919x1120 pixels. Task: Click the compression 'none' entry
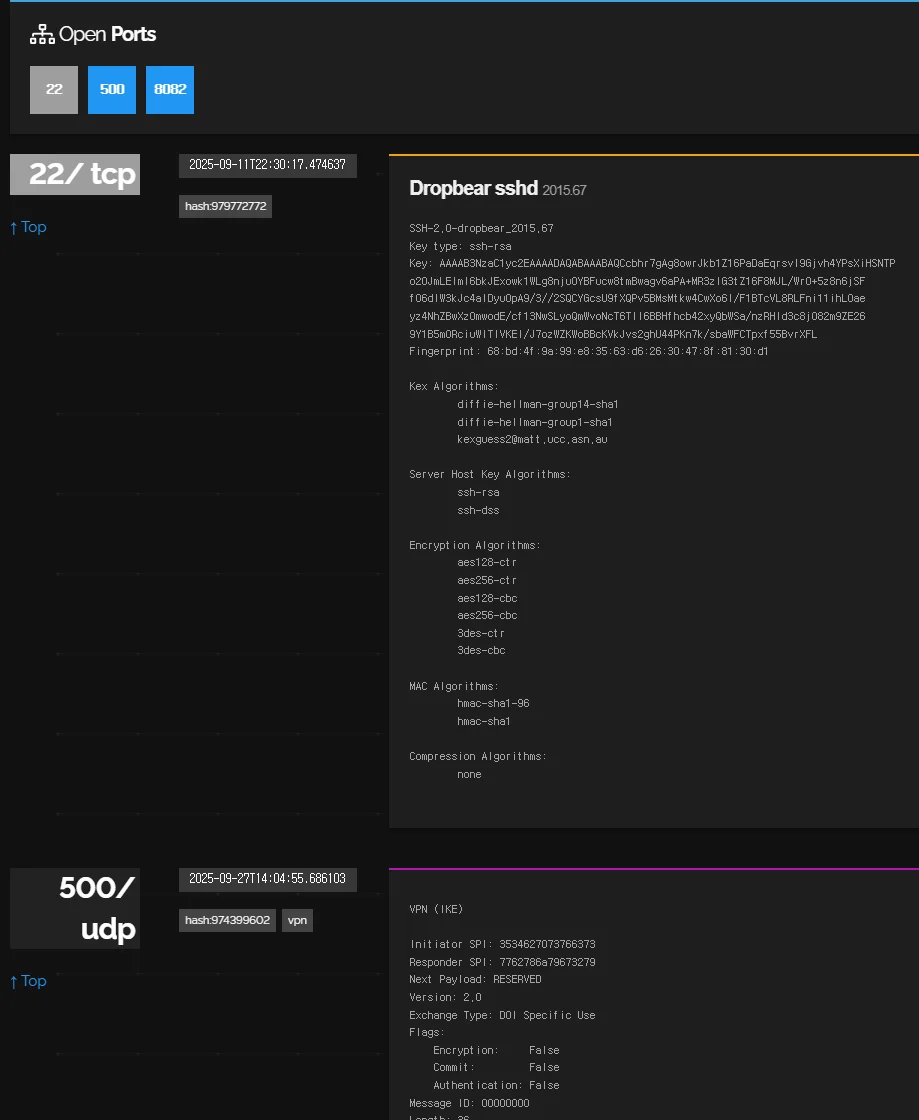coord(469,774)
